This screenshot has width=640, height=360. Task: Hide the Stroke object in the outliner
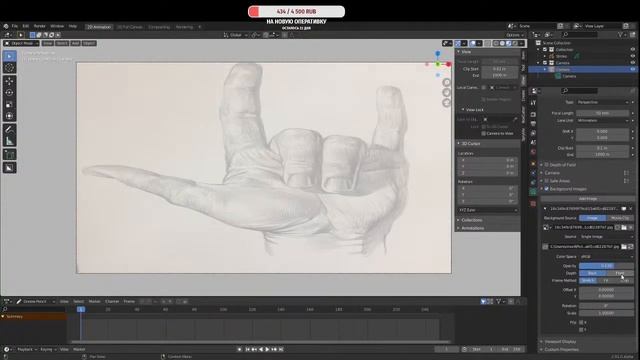click(633, 56)
